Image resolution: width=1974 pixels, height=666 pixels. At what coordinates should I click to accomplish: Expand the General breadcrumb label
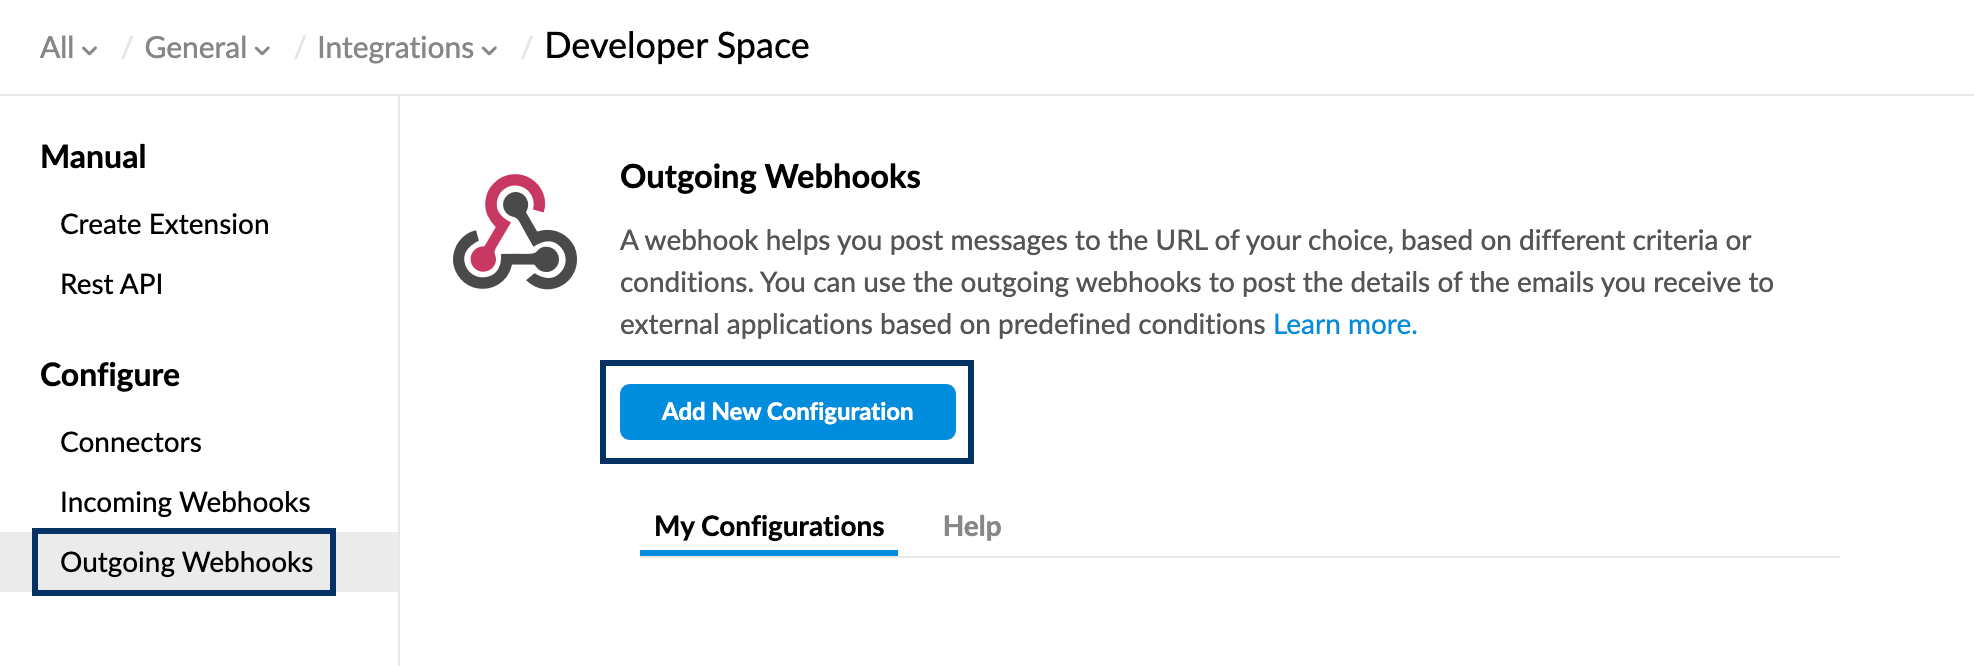coord(195,48)
